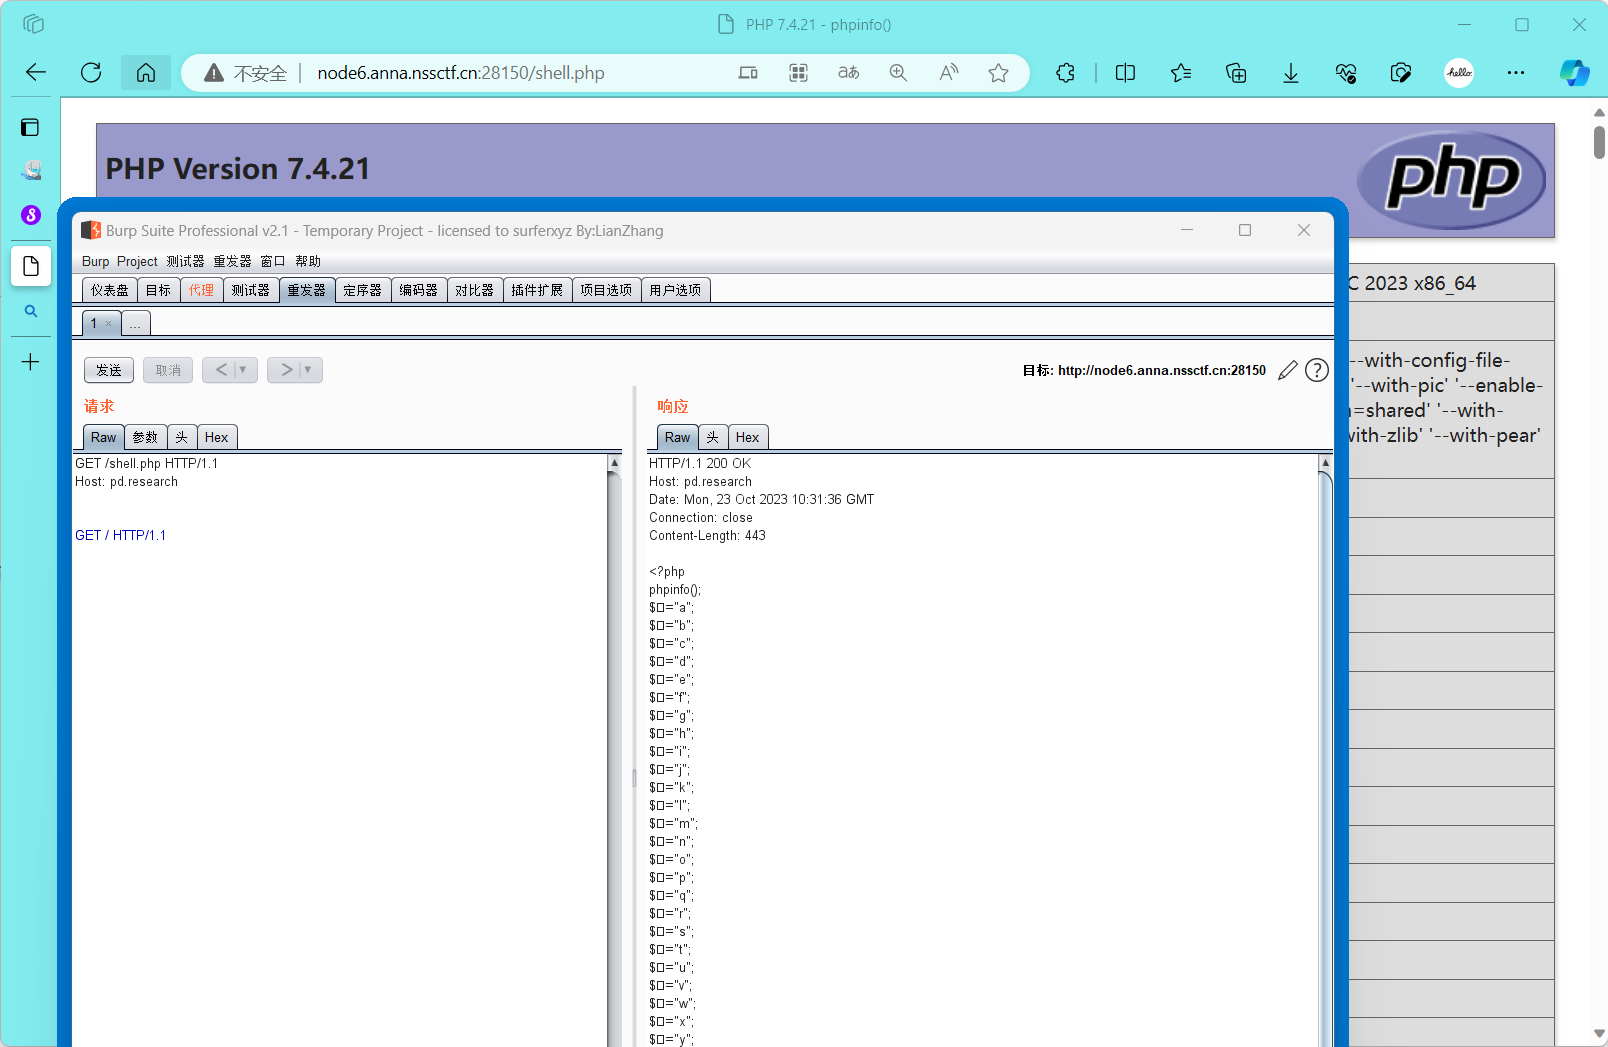
Task: Go to previous request in history
Action: pyautogui.click(x=221, y=370)
